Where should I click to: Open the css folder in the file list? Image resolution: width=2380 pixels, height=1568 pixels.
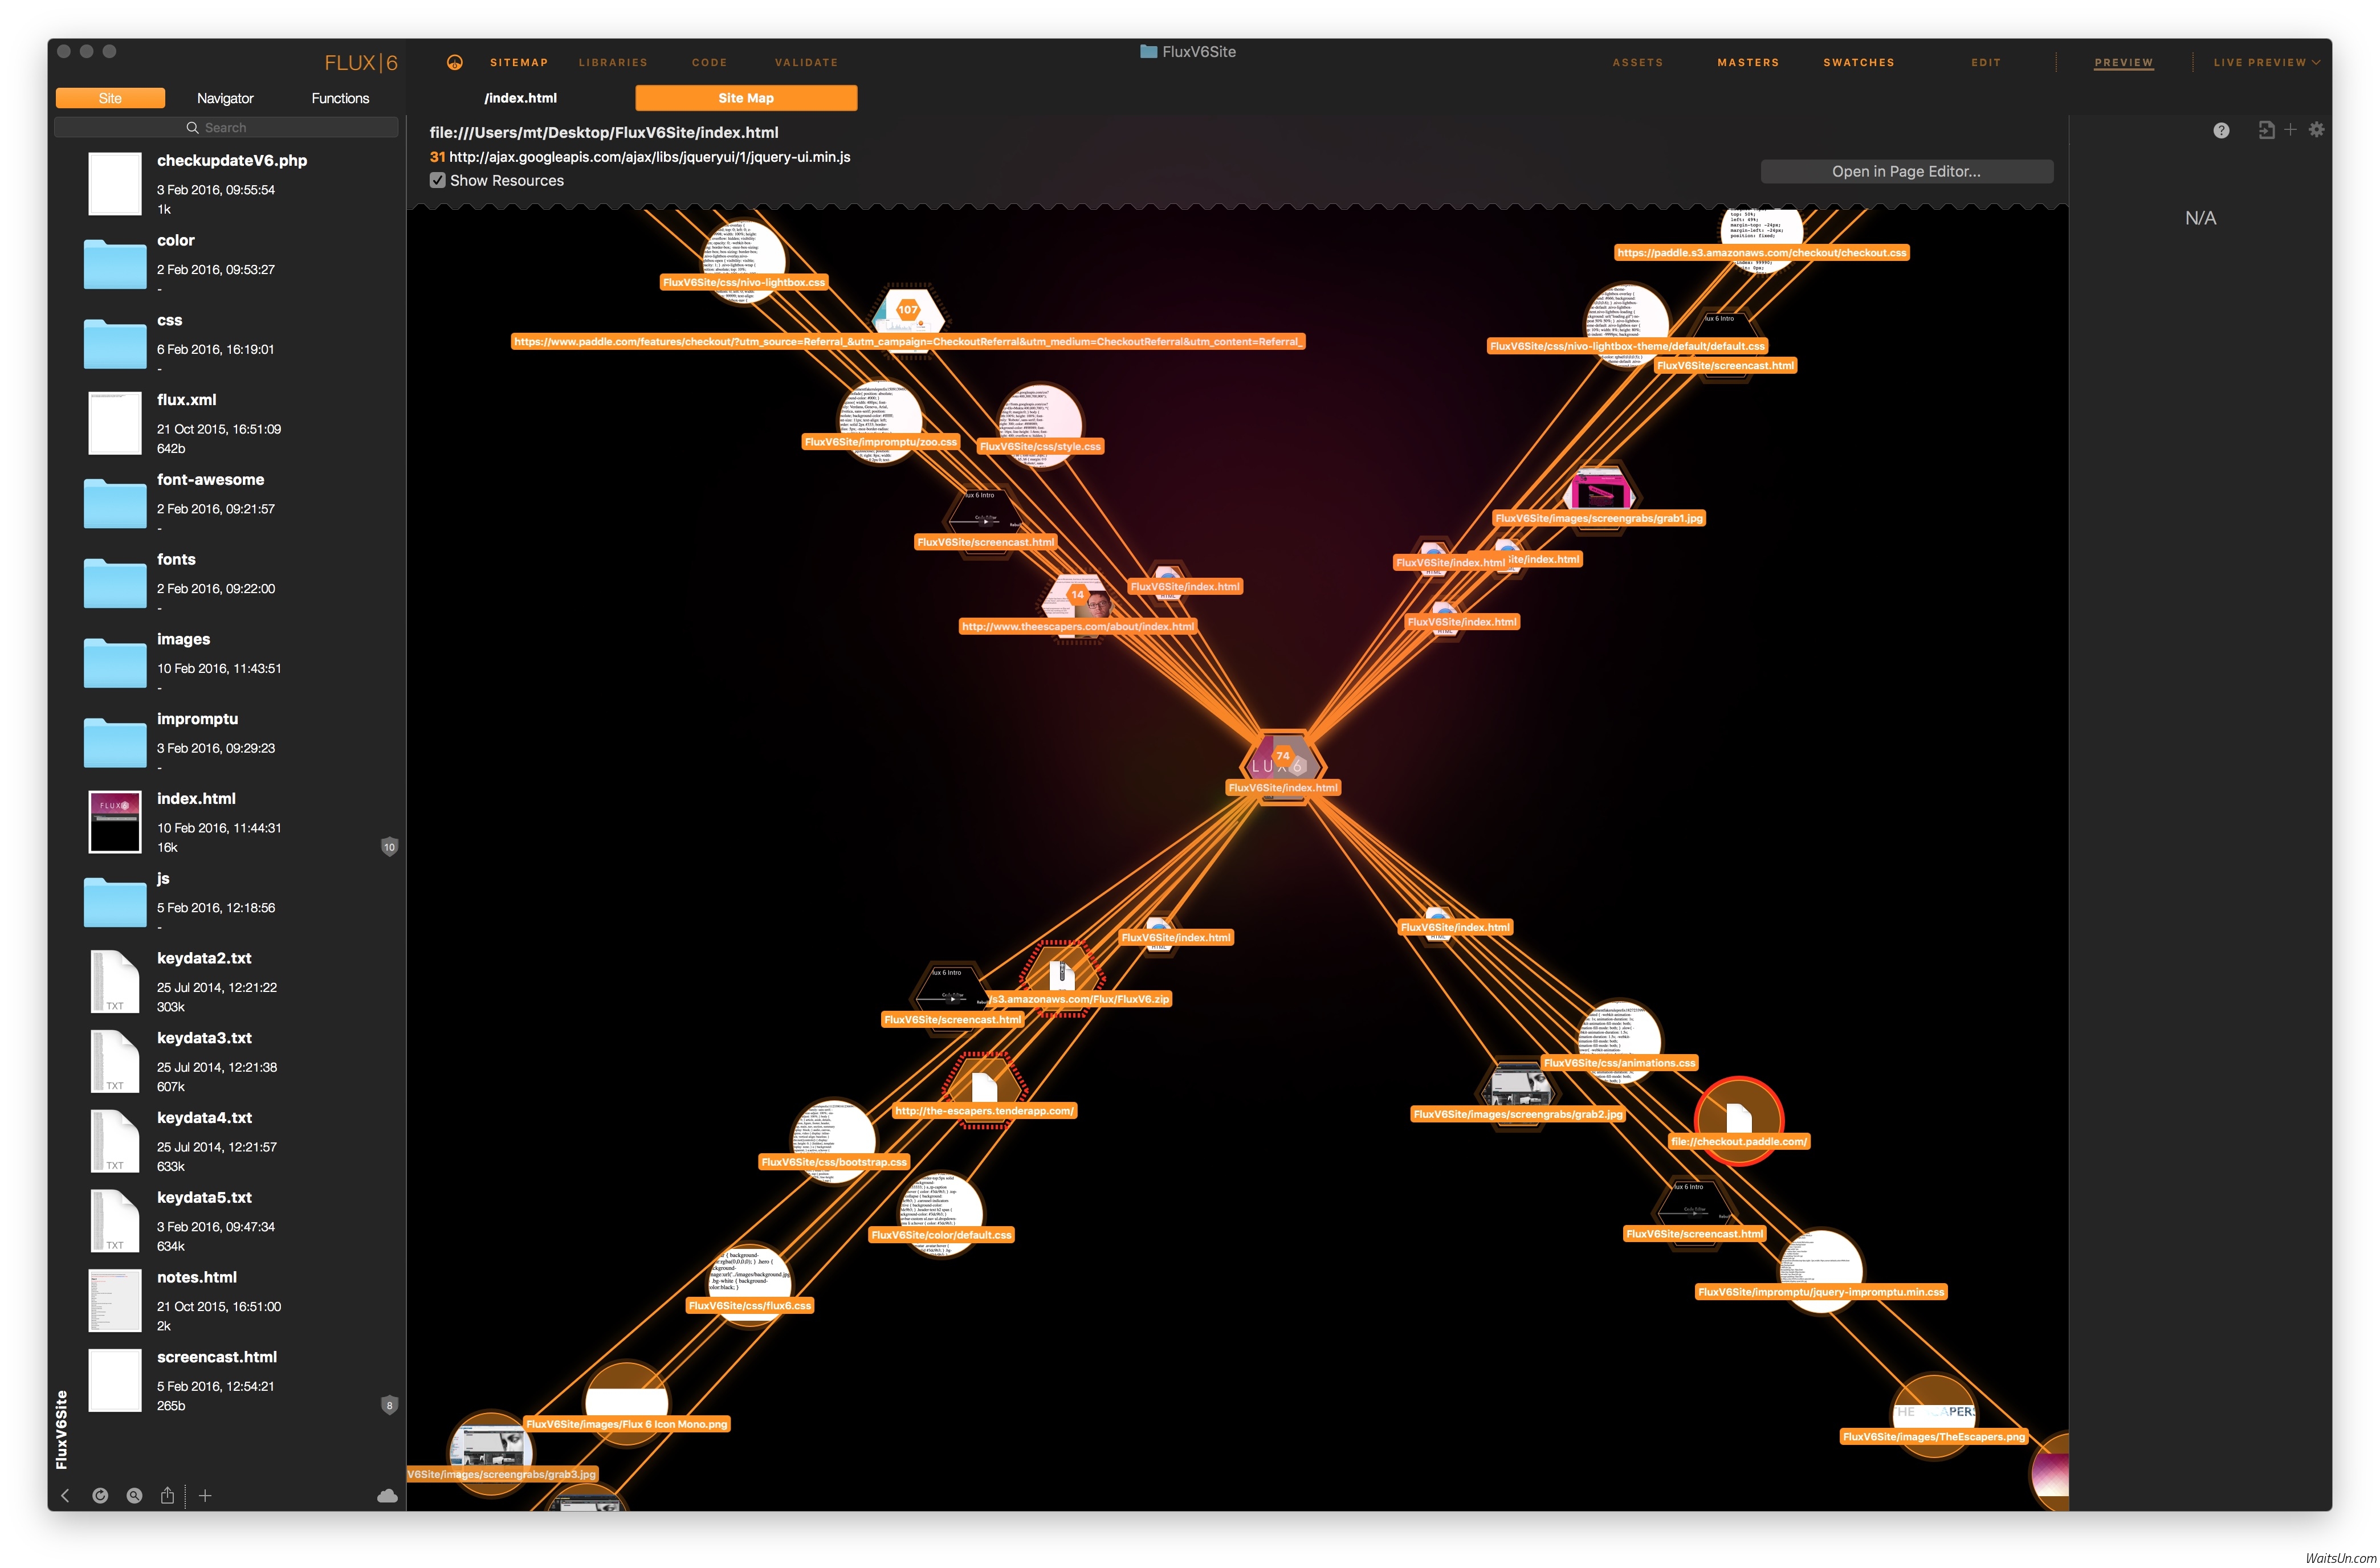(116, 344)
